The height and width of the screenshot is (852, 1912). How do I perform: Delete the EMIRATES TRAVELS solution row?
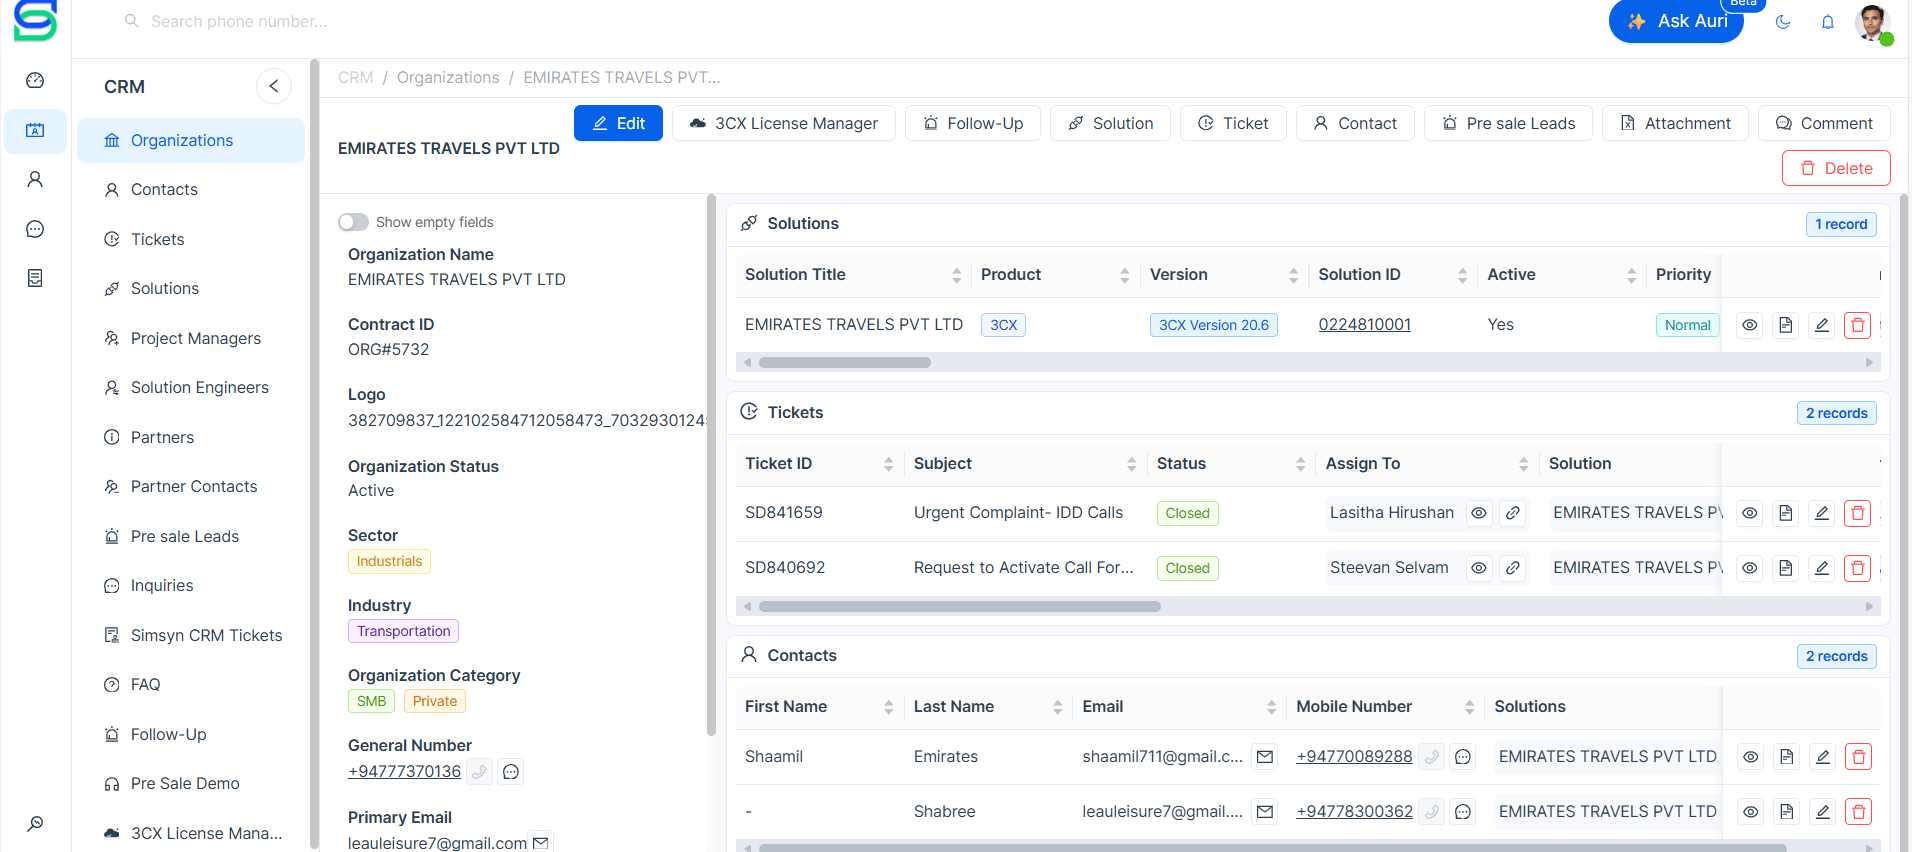click(x=1857, y=325)
